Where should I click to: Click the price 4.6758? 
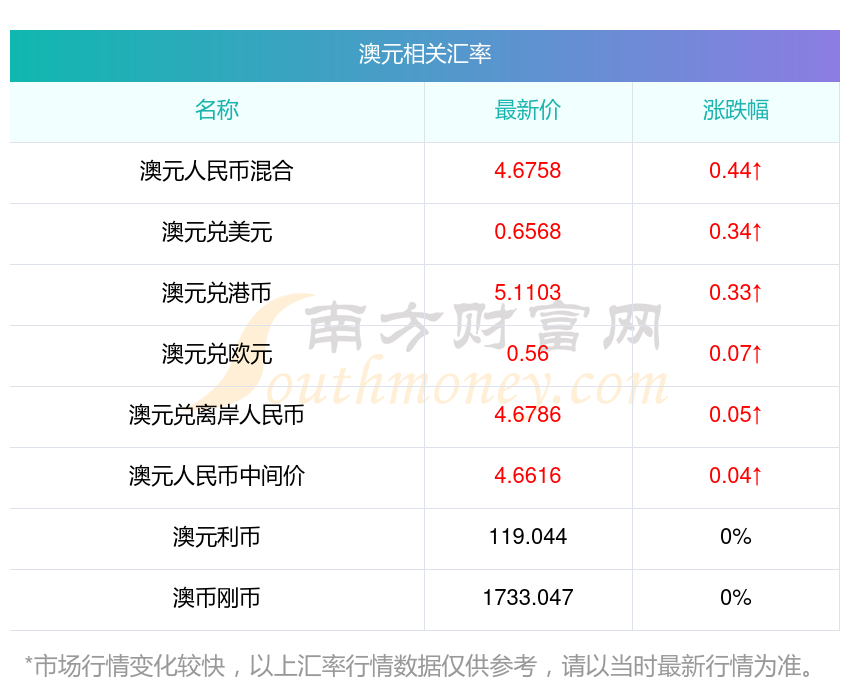coord(527,171)
